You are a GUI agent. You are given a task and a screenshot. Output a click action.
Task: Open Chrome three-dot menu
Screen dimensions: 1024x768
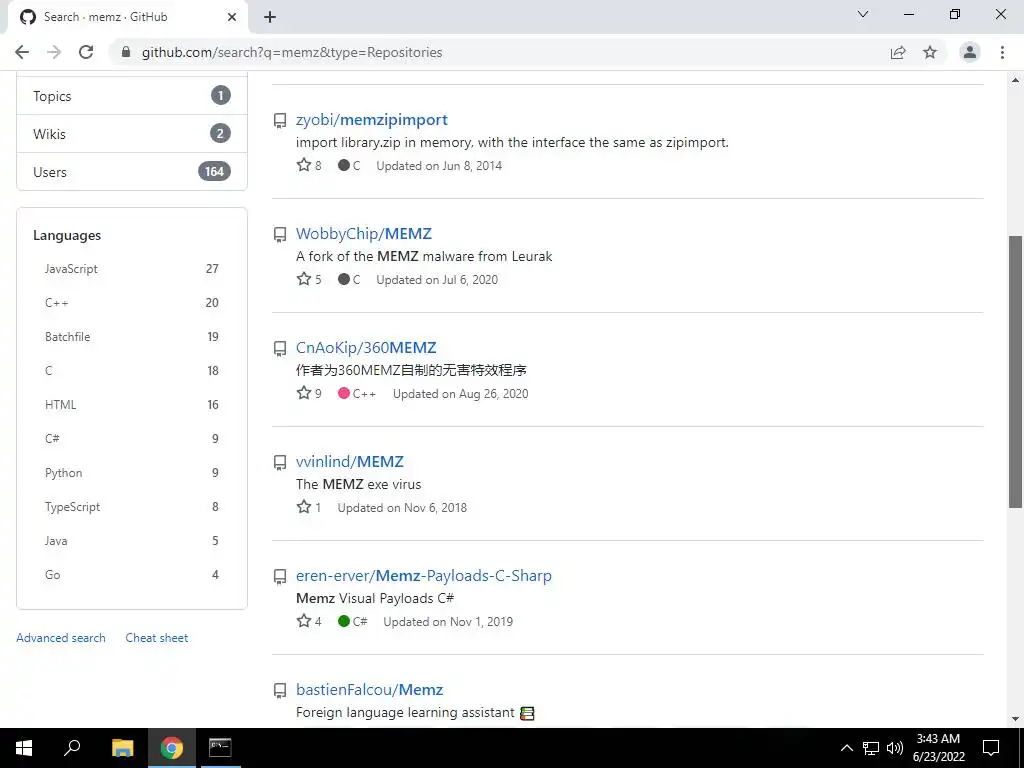(x=1002, y=52)
